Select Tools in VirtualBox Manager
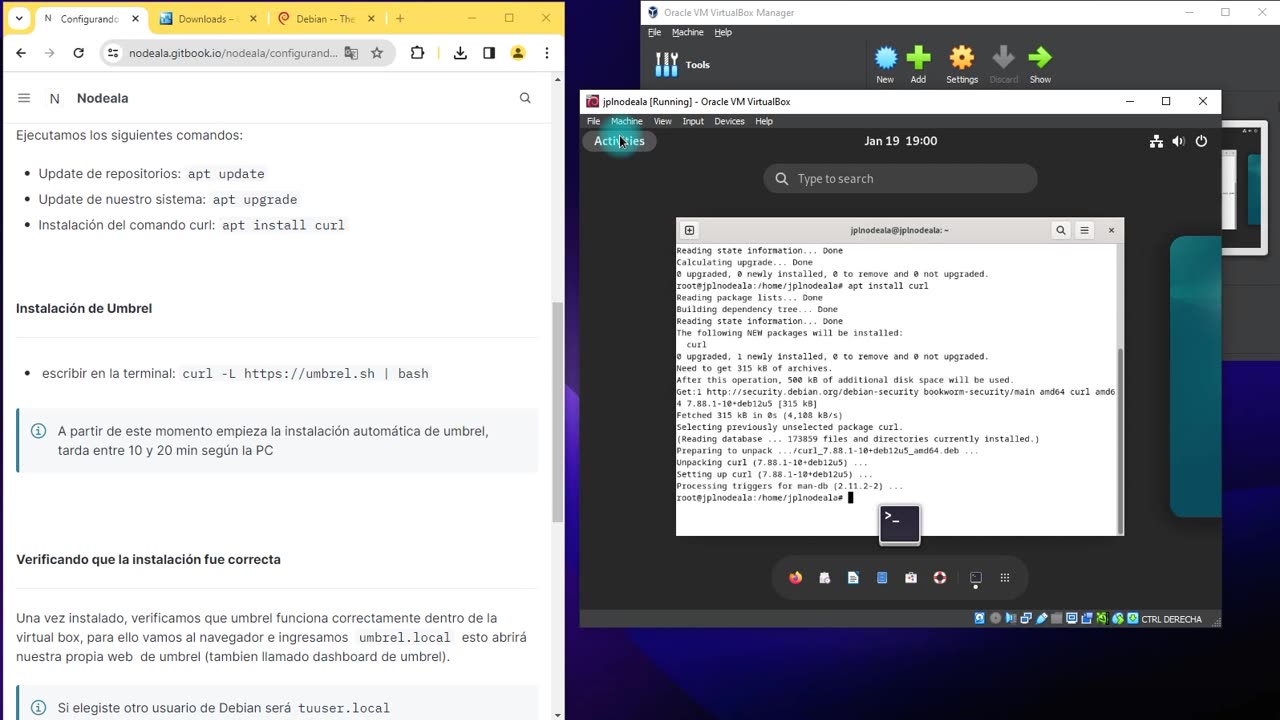The width and height of the screenshot is (1280, 720). (683, 65)
